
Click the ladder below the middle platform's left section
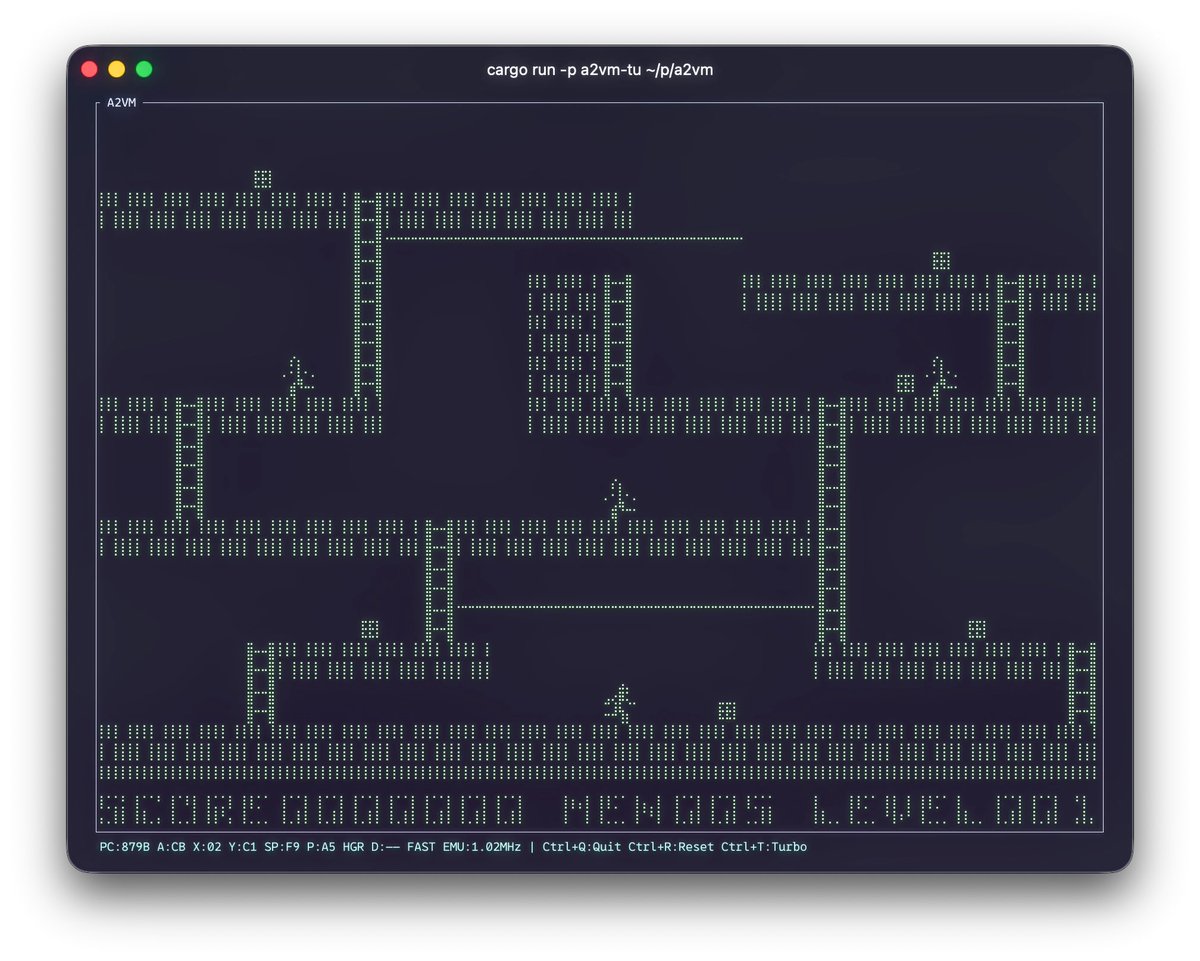click(440, 581)
